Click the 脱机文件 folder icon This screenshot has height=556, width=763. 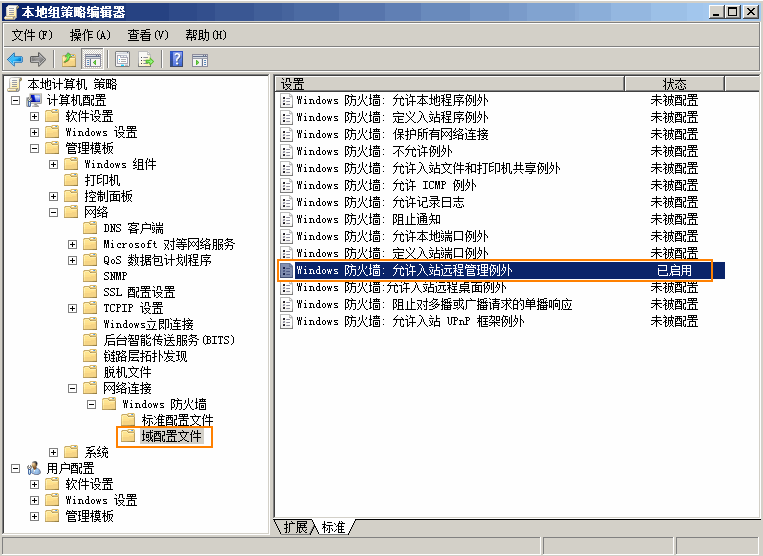coord(90,372)
